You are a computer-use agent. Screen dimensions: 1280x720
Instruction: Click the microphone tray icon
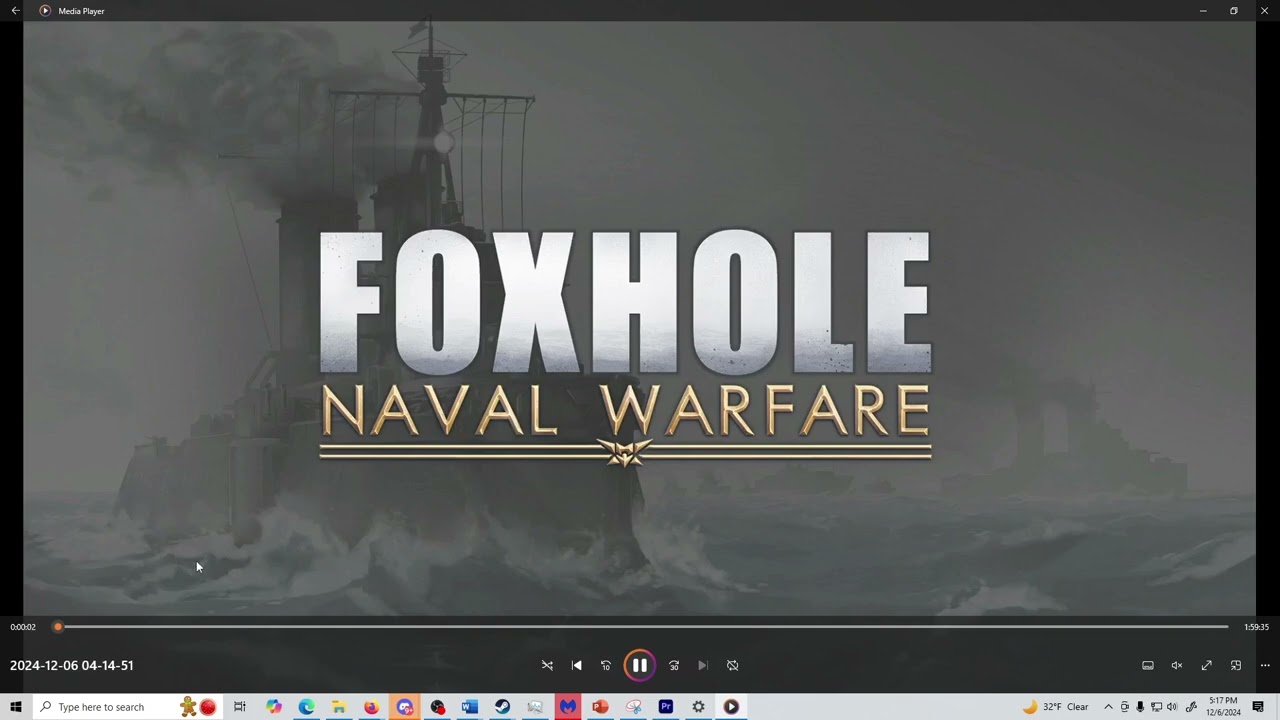pyautogui.click(x=1140, y=707)
